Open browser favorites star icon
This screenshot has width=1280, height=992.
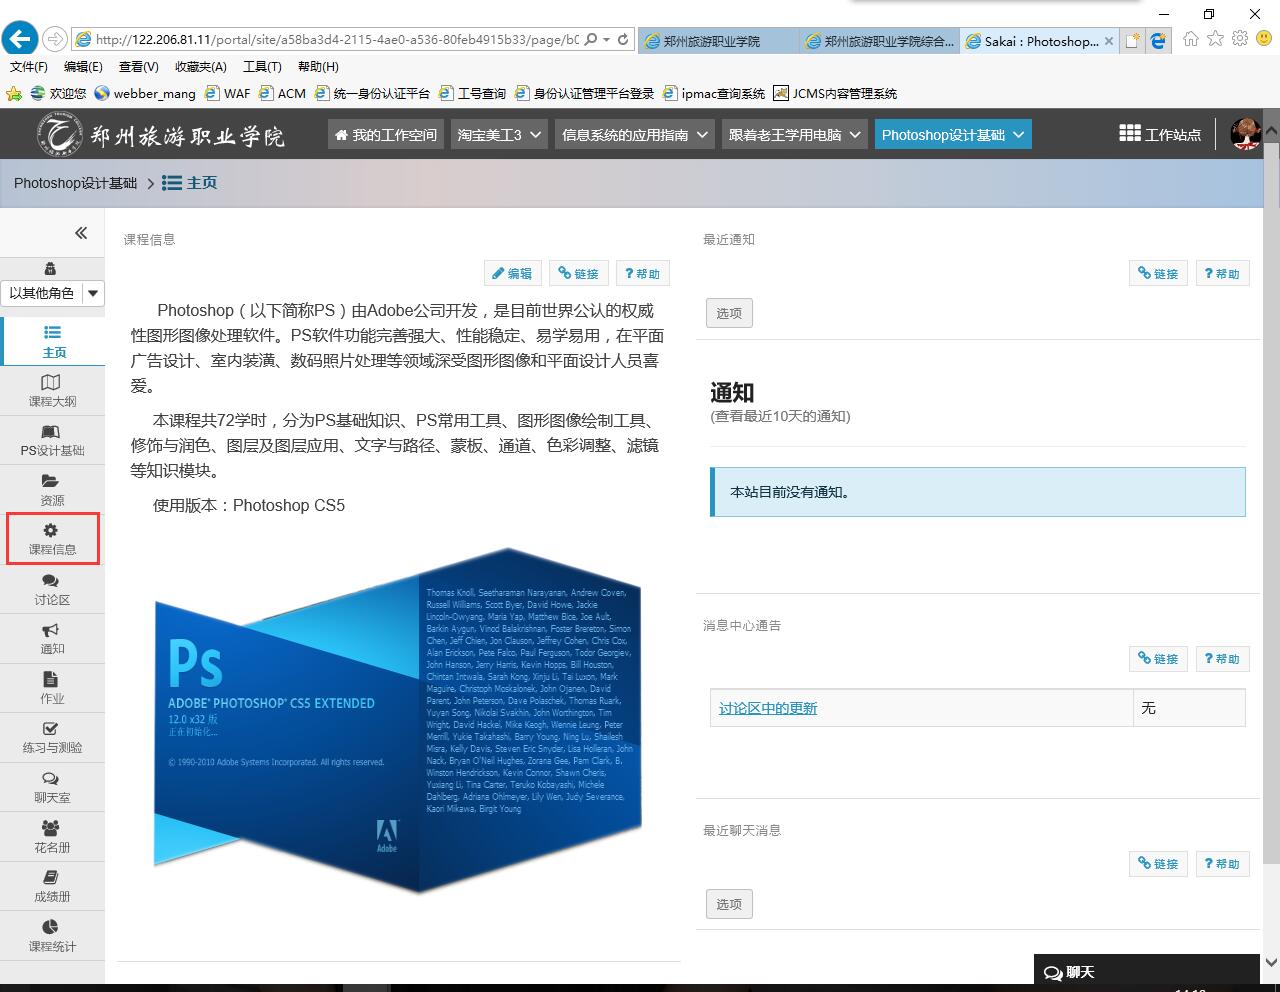(x=1215, y=39)
